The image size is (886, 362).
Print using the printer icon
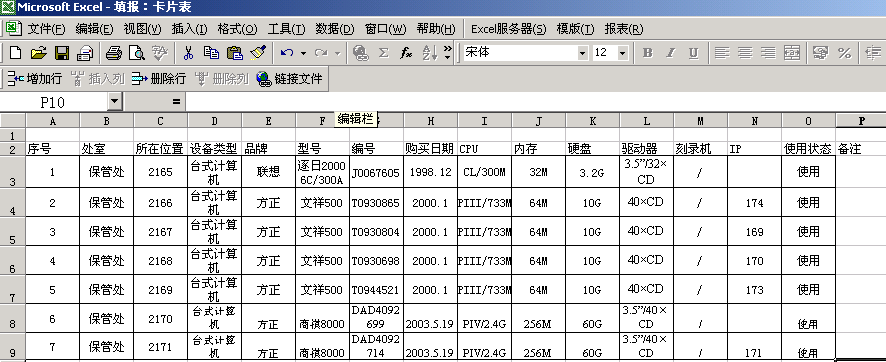click(114, 53)
